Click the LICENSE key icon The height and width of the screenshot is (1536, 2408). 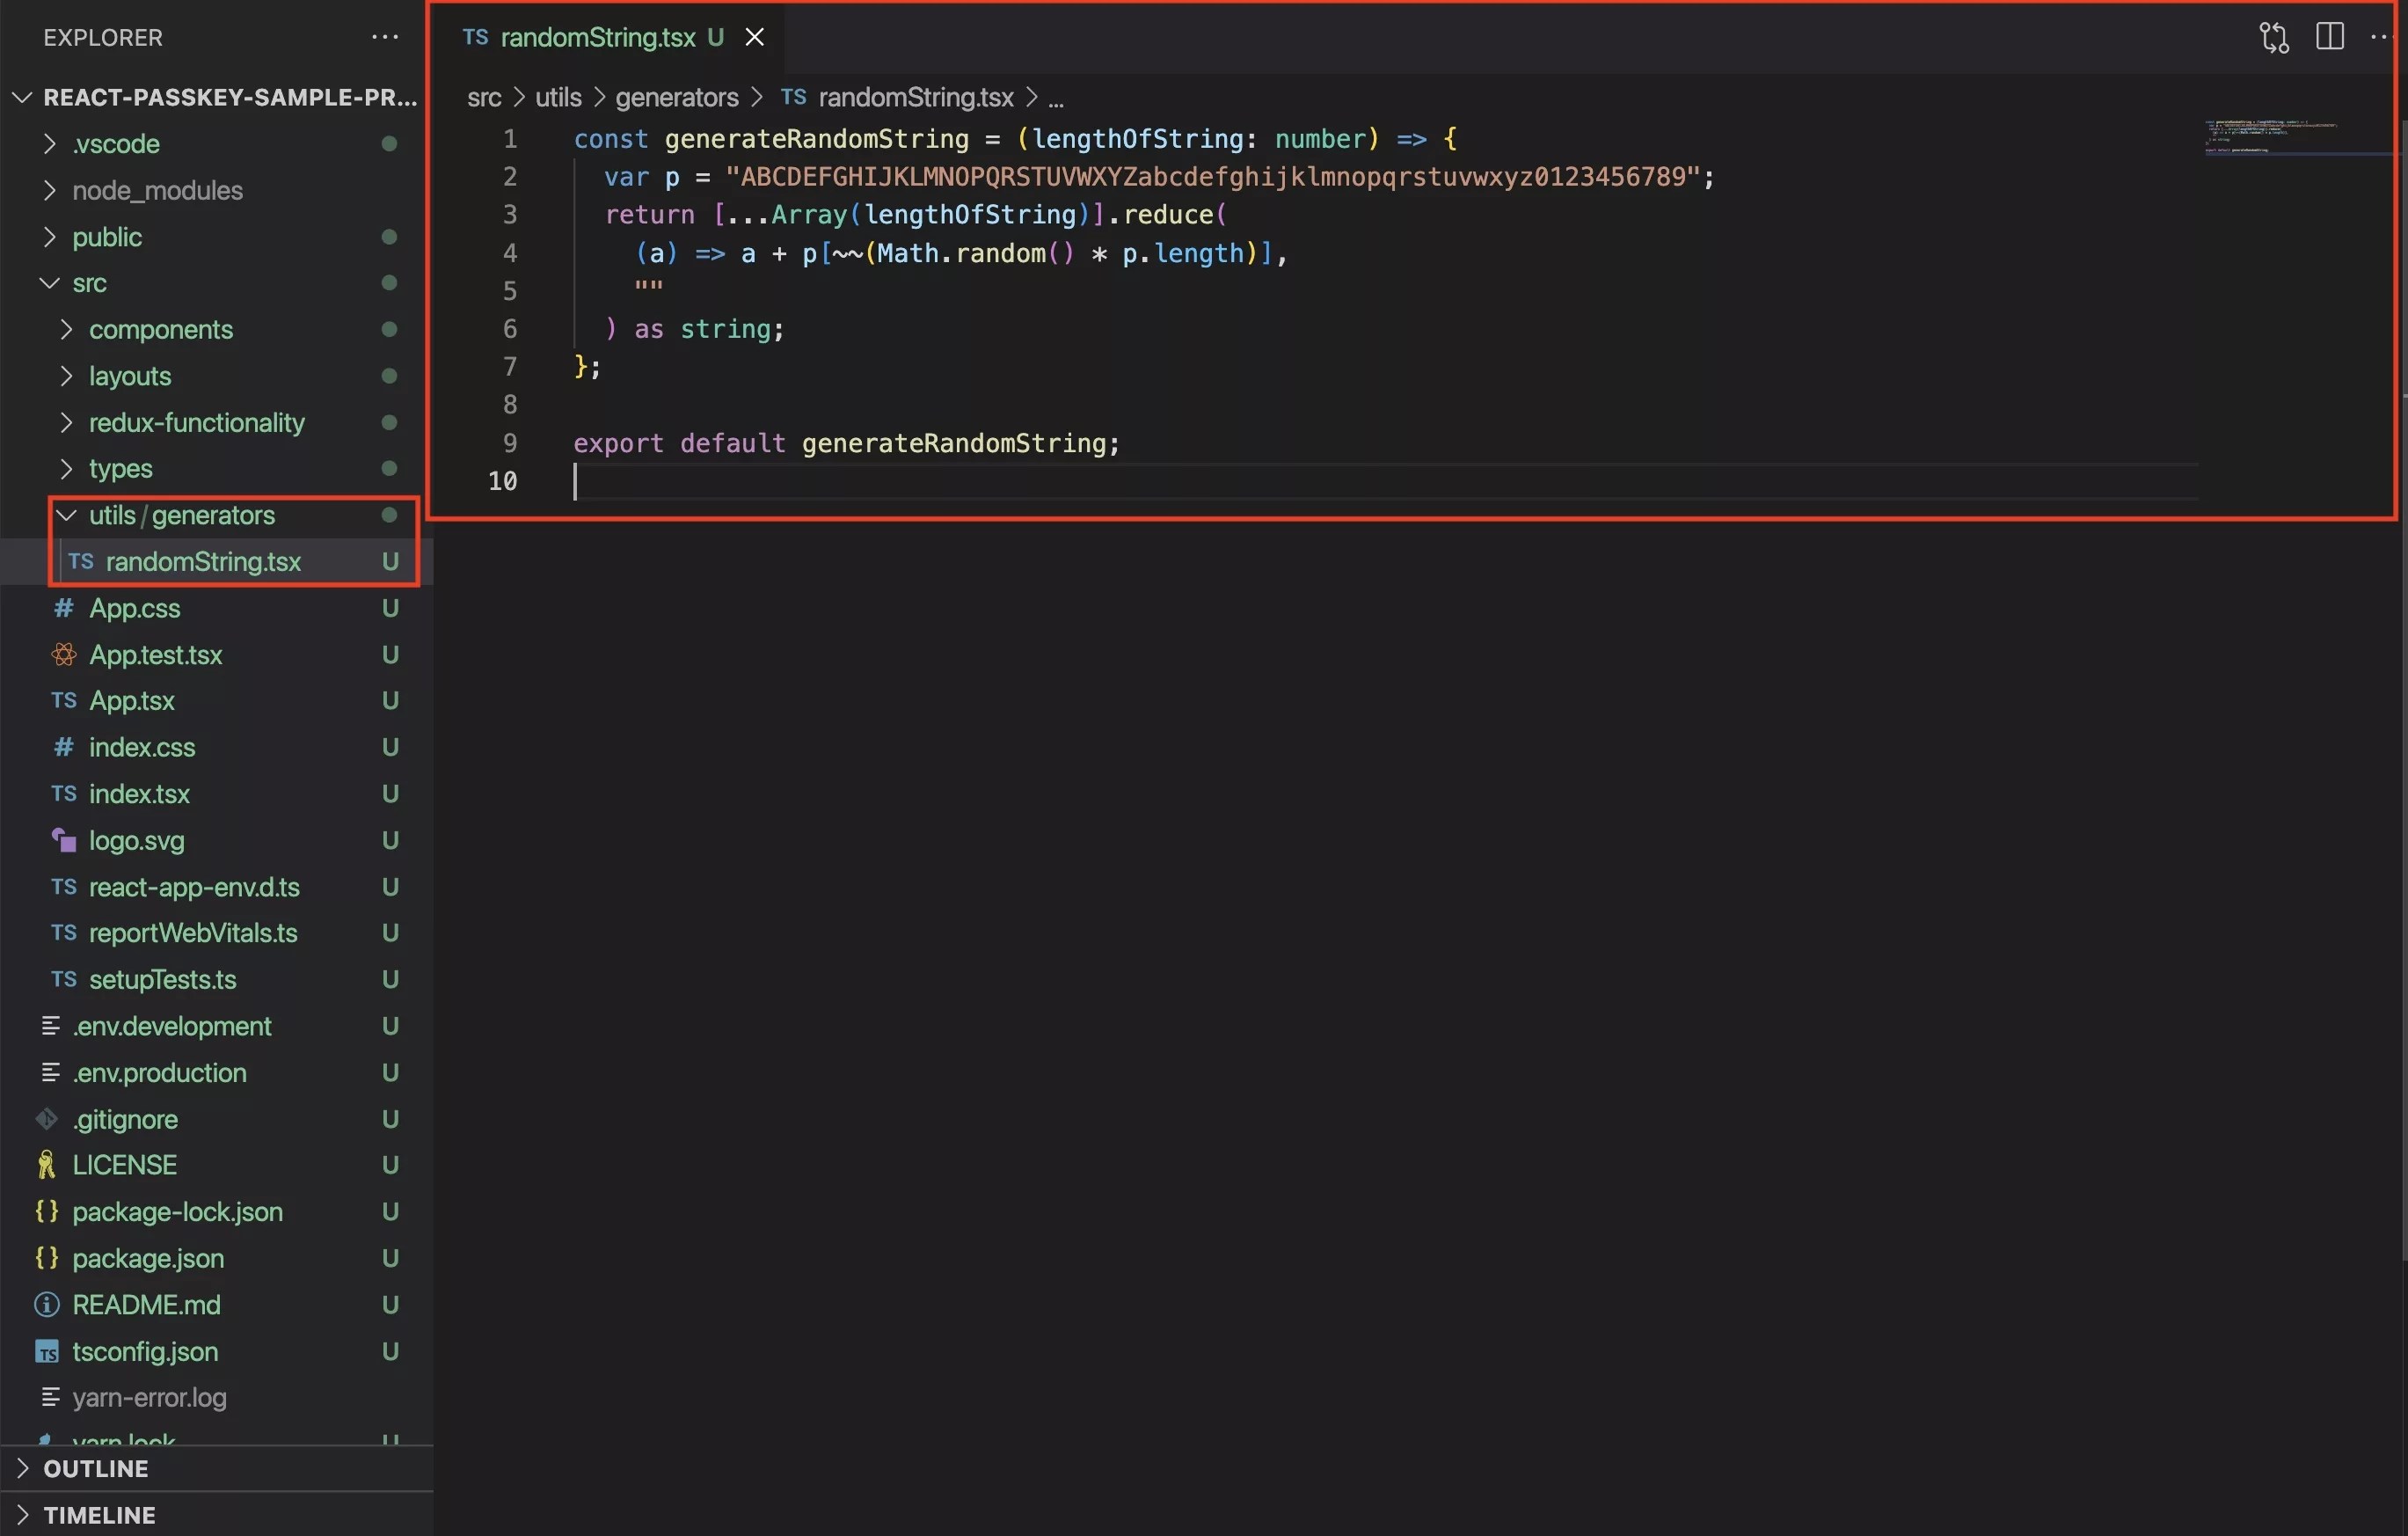click(47, 1164)
